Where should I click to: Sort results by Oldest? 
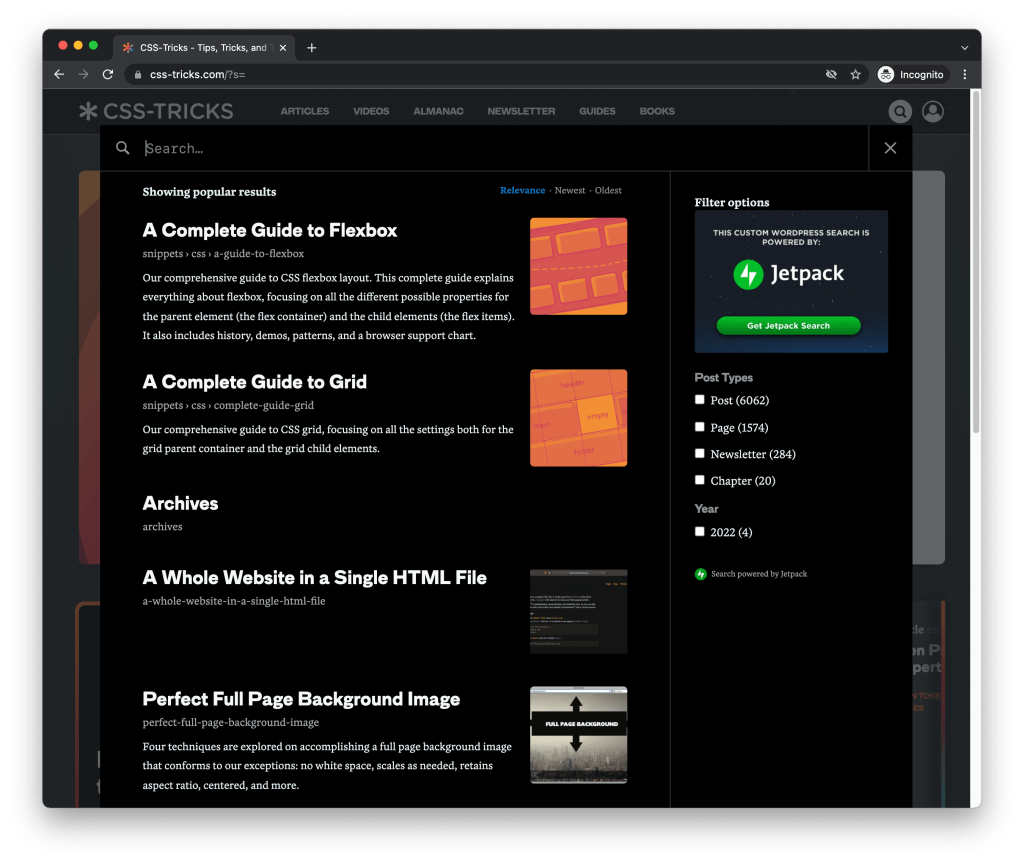point(608,191)
